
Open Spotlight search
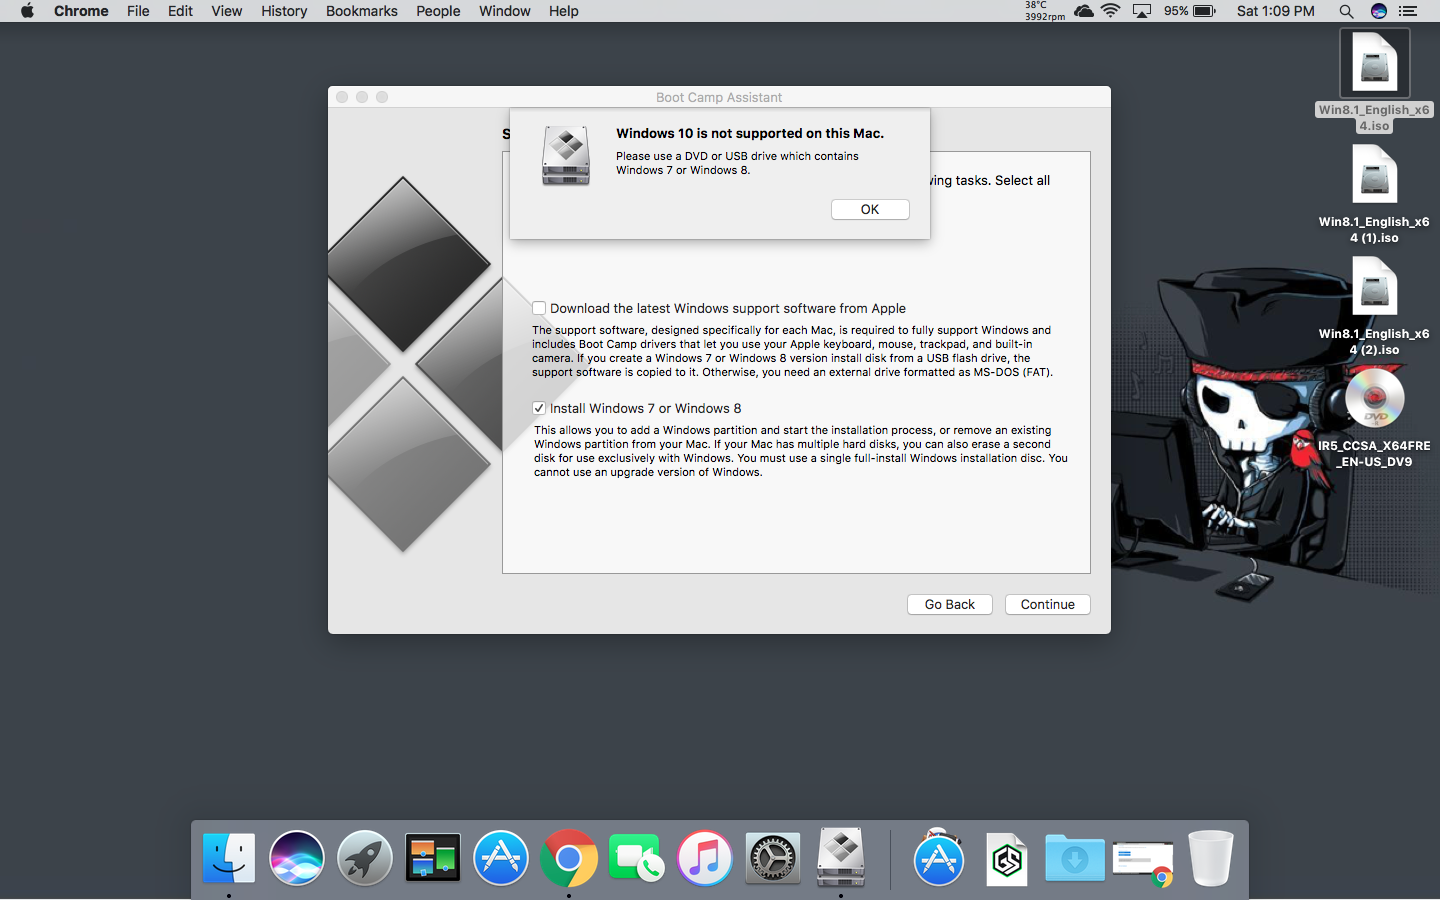point(1346,11)
